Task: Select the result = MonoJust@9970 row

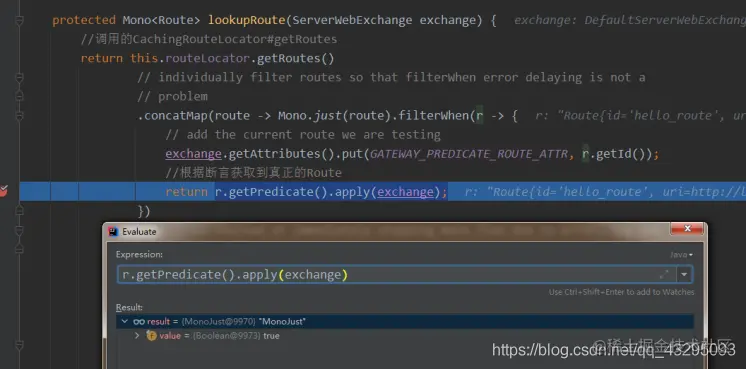Action: tap(405, 321)
